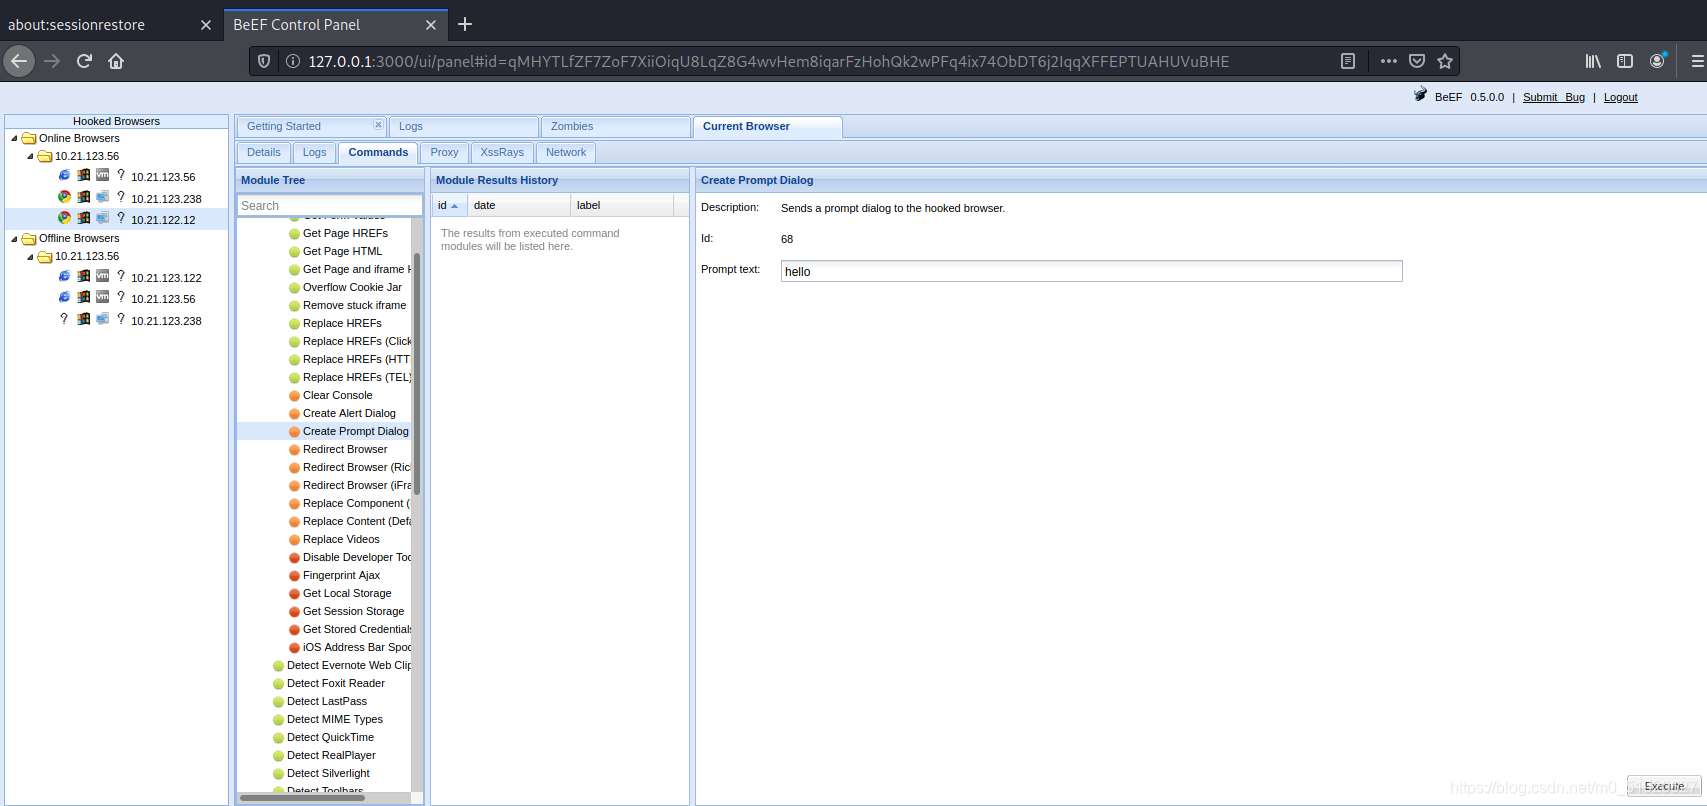The image size is (1707, 806).
Task: Select the Replace Videos module
Action: point(341,540)
